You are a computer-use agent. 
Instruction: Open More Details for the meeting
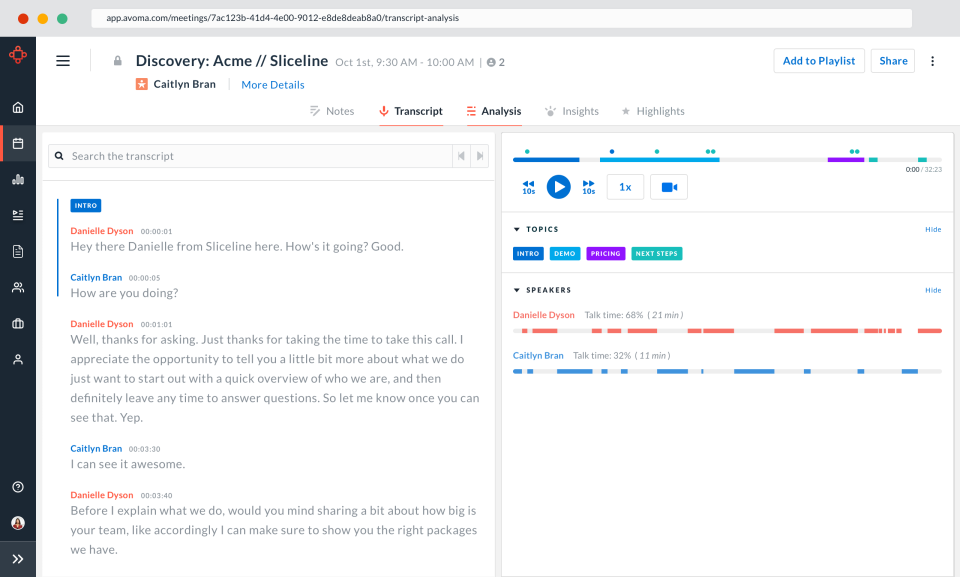tap(272, 84)
